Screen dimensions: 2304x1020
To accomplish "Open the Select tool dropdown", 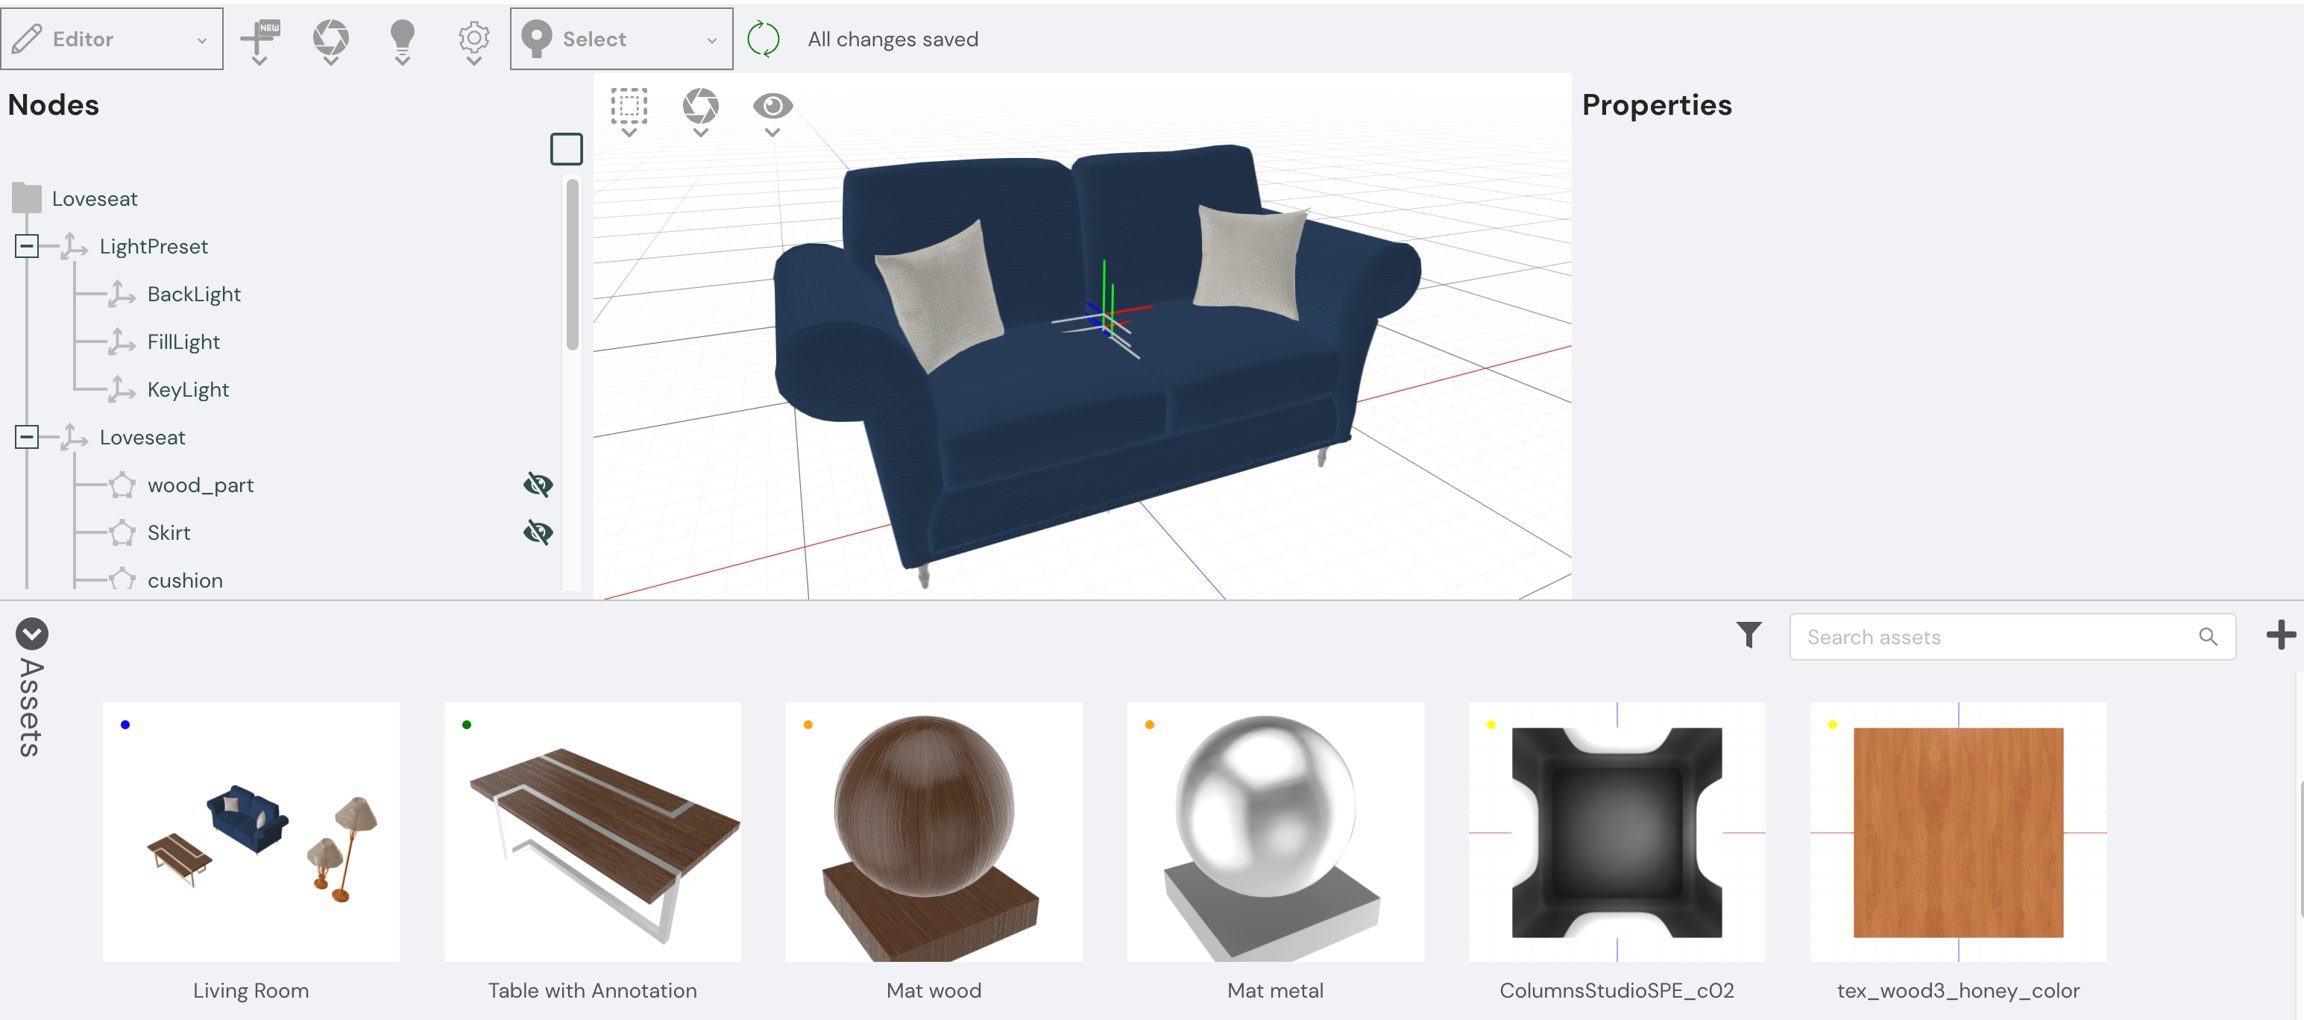I will click(621, 39).
